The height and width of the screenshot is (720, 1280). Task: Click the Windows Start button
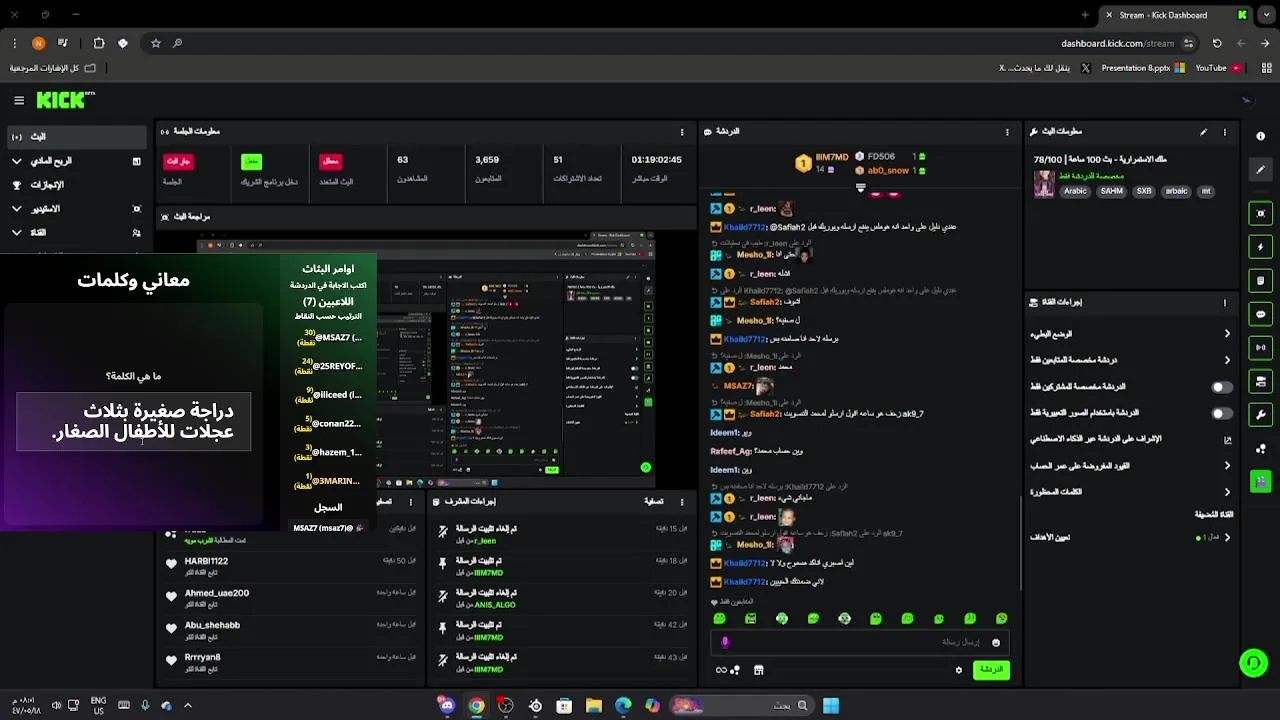(x=831, y=706)
